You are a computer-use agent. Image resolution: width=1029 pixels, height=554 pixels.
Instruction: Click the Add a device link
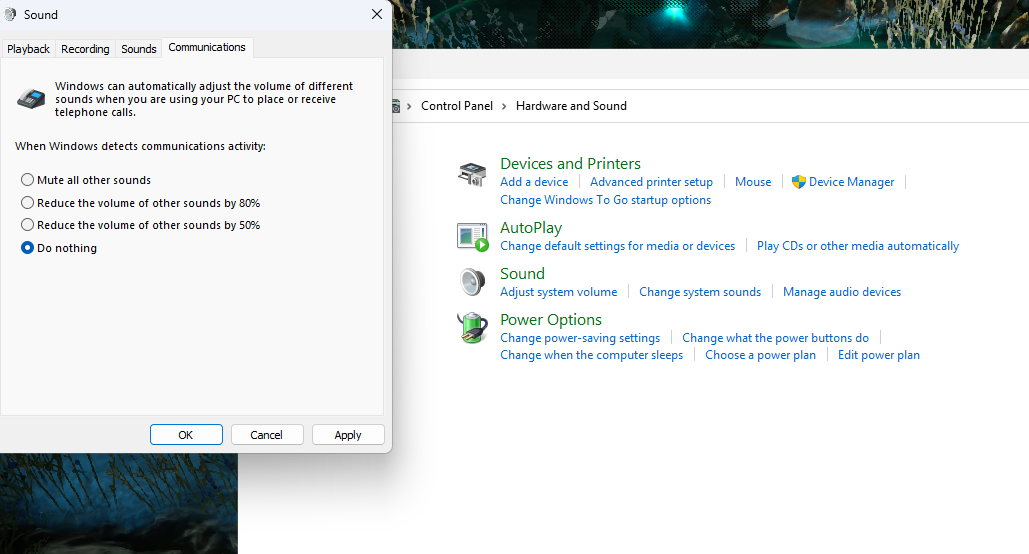(534, 182)
